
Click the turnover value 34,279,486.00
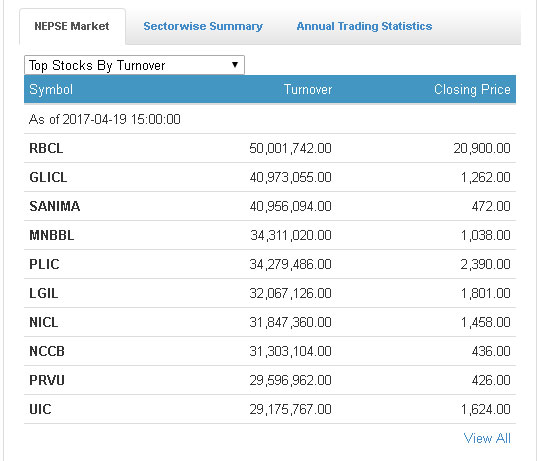coord(290,264)
